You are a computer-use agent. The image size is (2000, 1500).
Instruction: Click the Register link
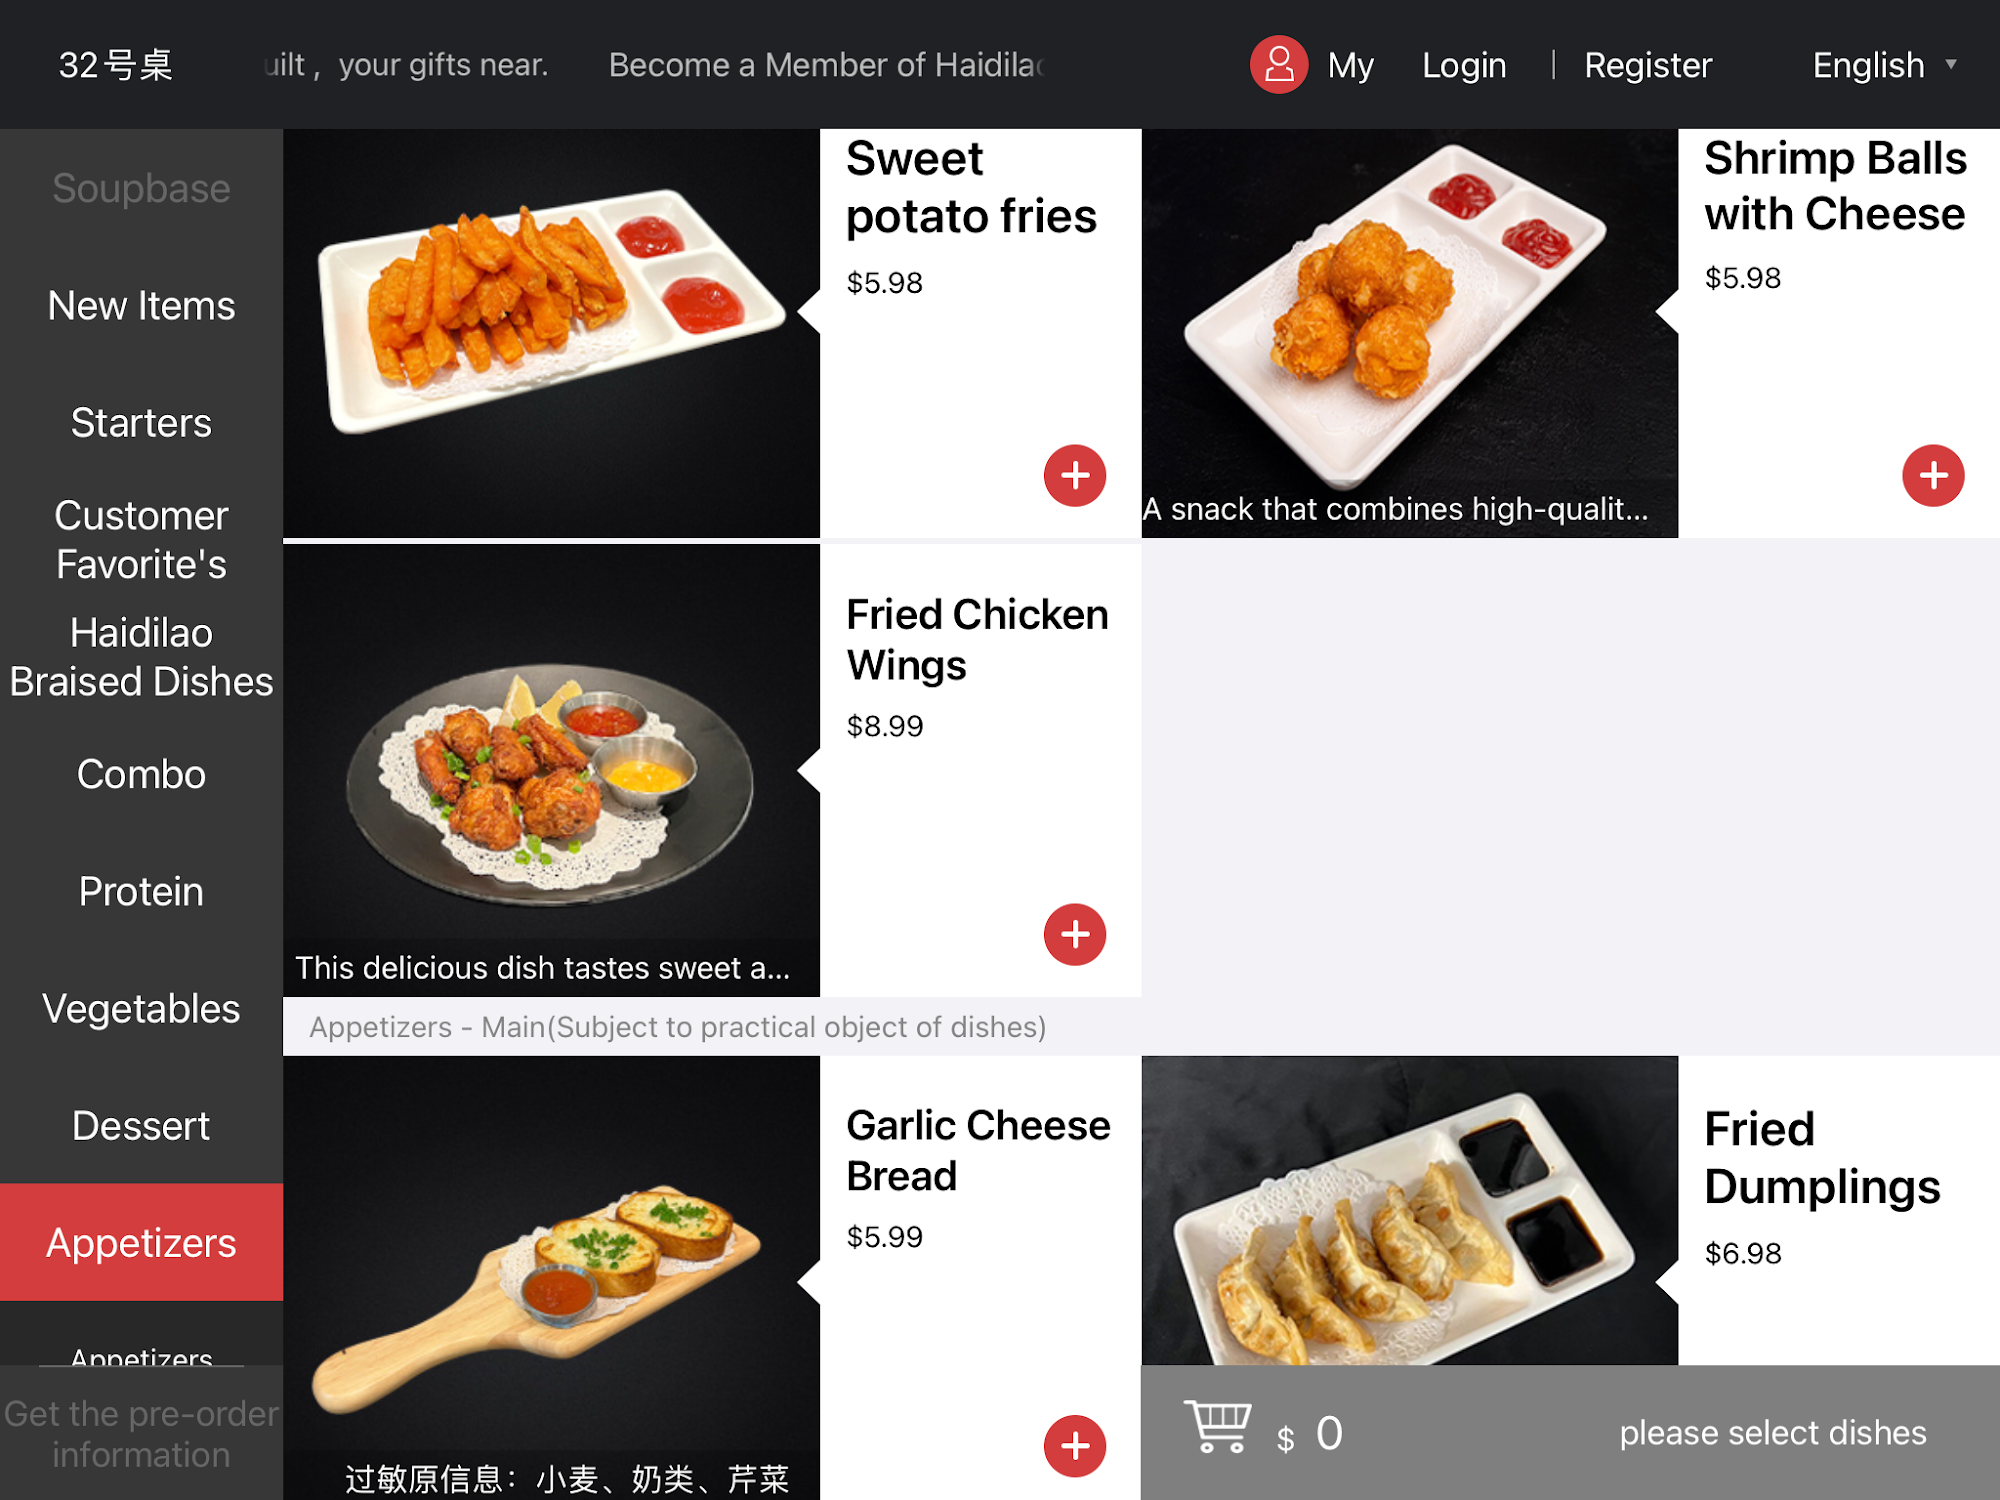tap(1648, 65)
